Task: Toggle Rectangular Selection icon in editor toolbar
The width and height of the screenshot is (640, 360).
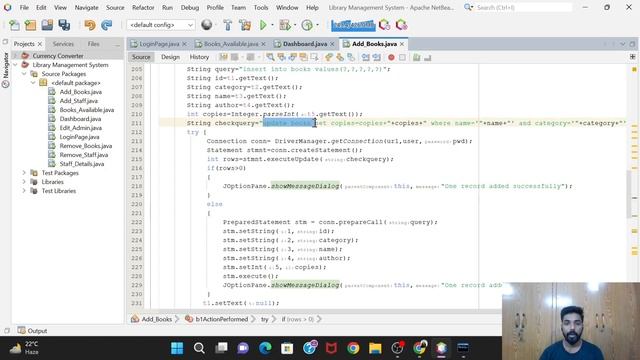Action: (314, 58)
